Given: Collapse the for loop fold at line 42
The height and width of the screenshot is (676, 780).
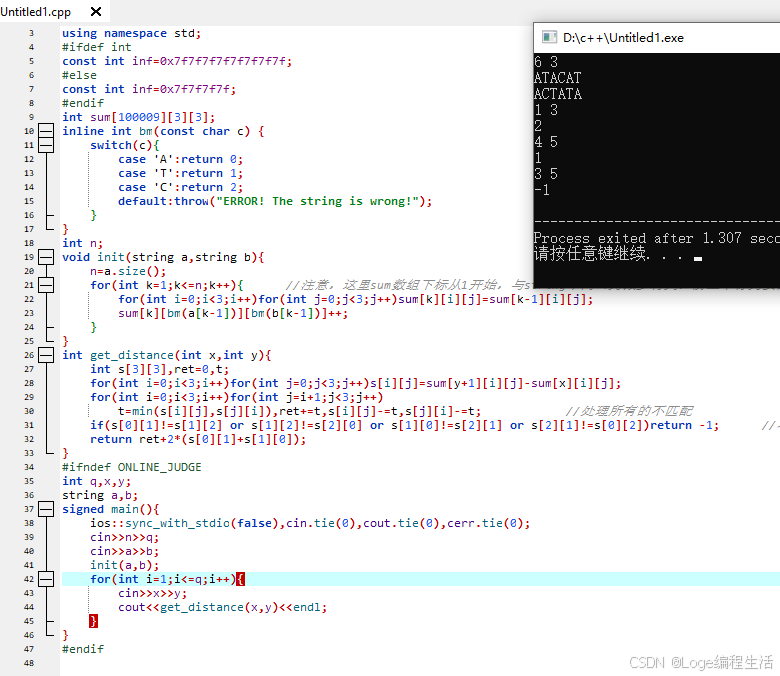Looking at the screenshot, I should point(46,579).
